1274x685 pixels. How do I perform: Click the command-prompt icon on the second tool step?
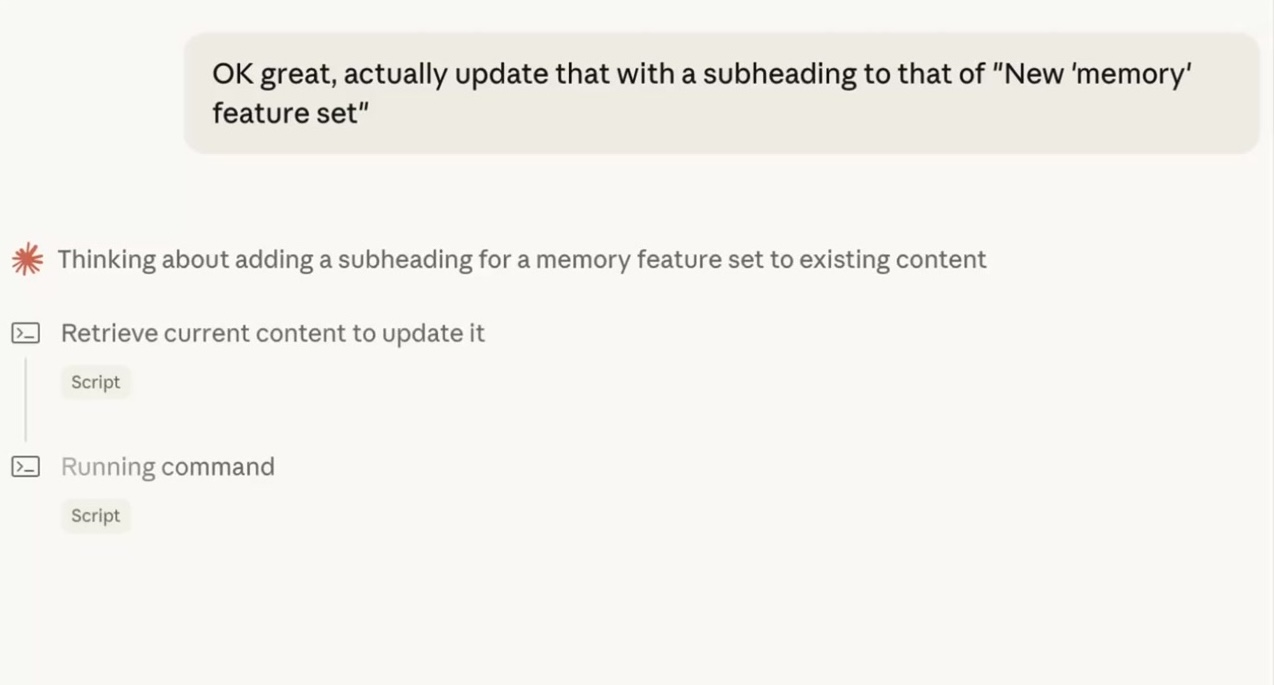(x=25, y=466)
